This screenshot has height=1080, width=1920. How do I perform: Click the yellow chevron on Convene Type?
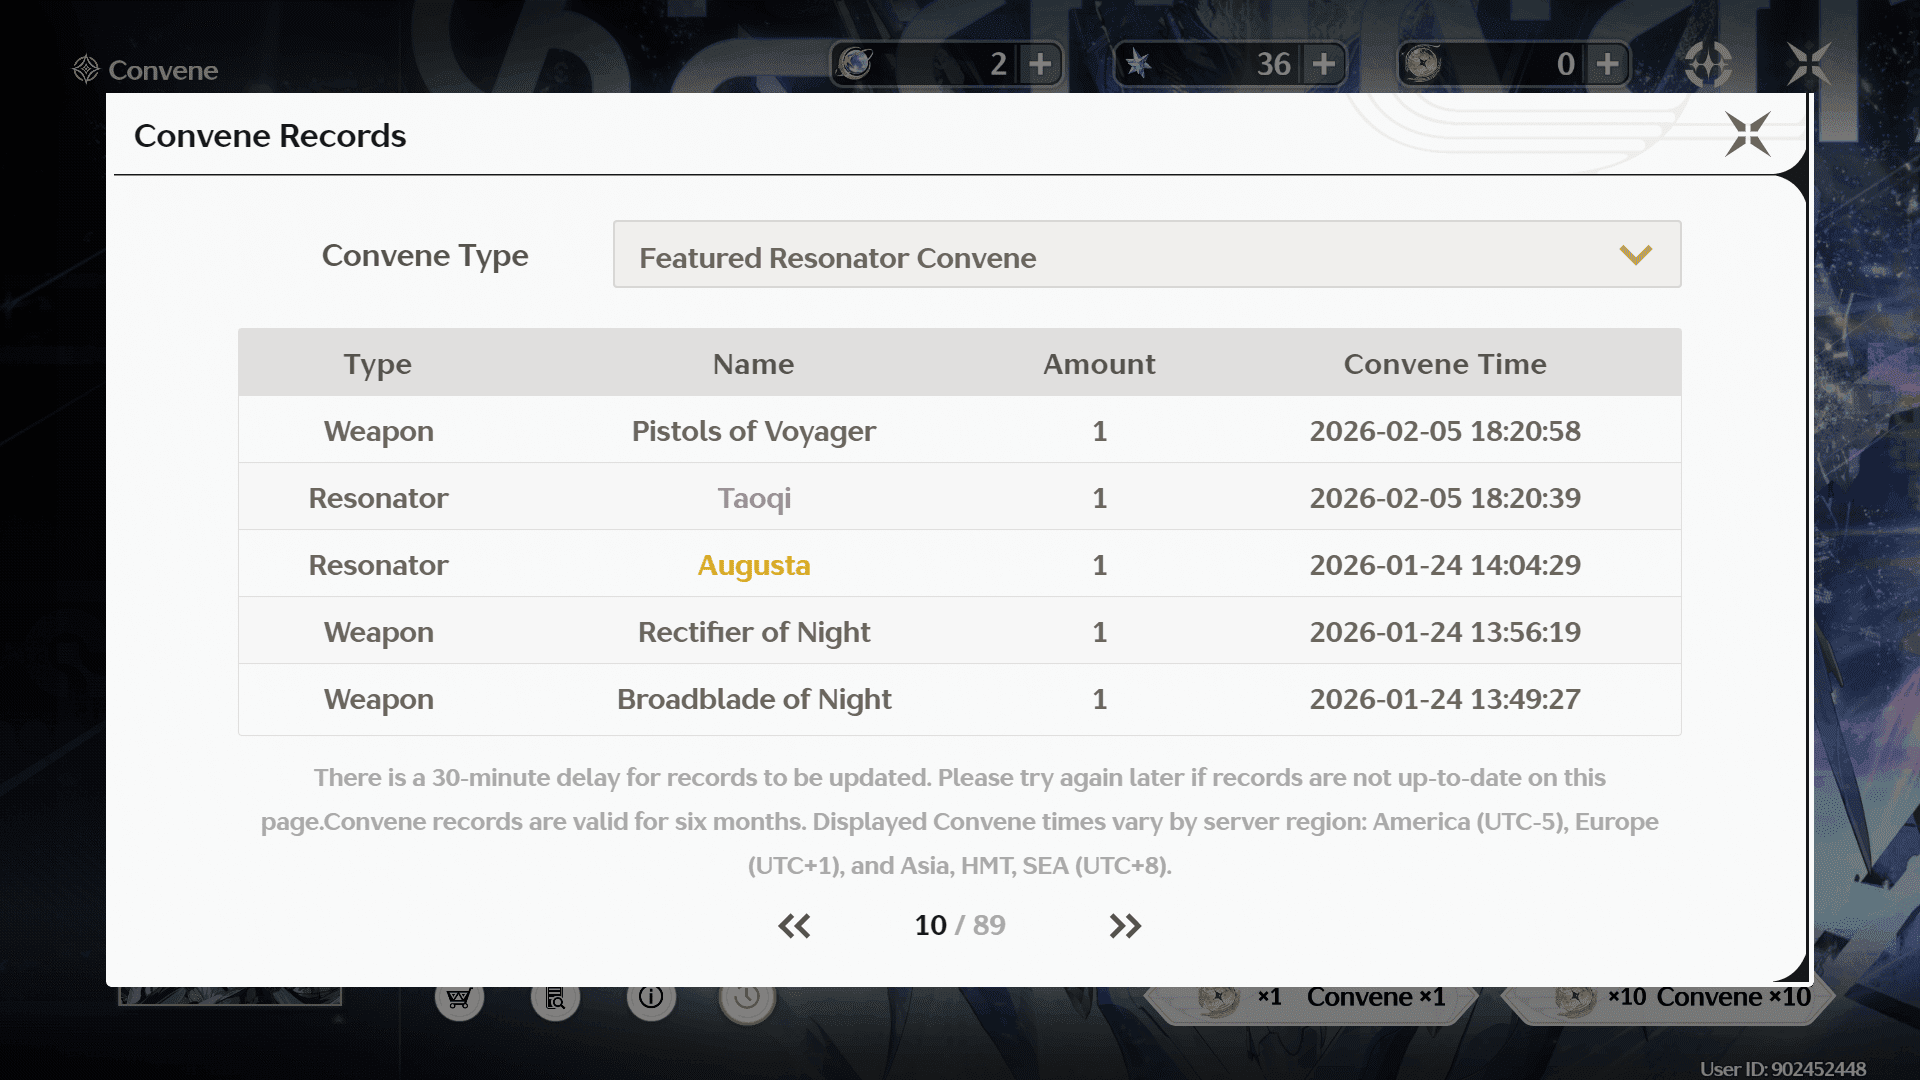tap(1635, 255)
